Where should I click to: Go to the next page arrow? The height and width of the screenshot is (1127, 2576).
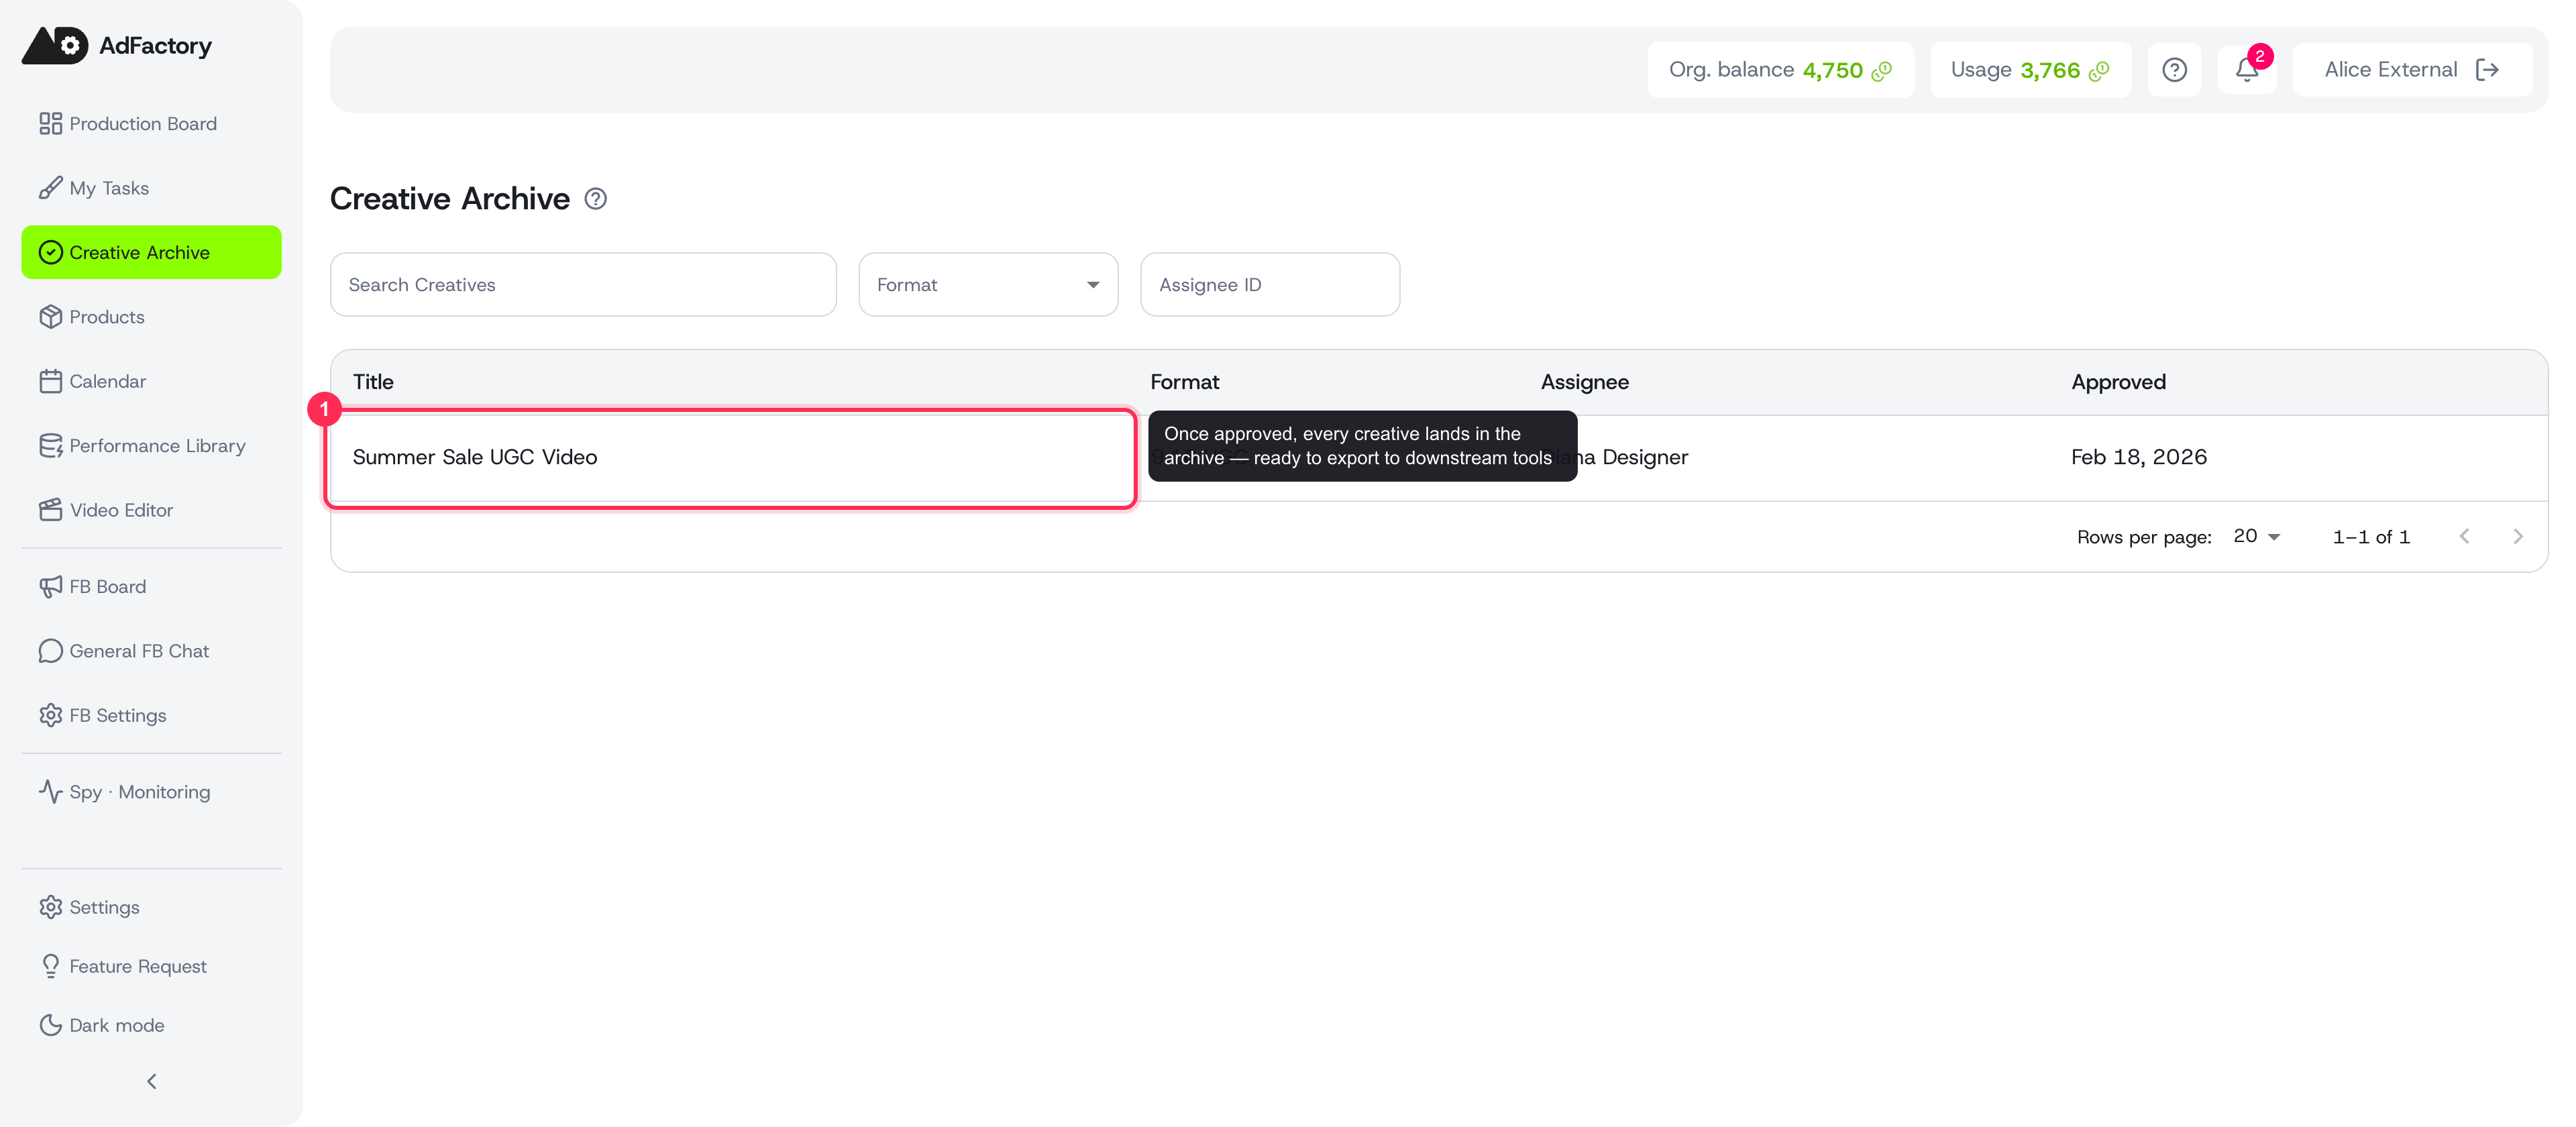tap(2517, 537)
